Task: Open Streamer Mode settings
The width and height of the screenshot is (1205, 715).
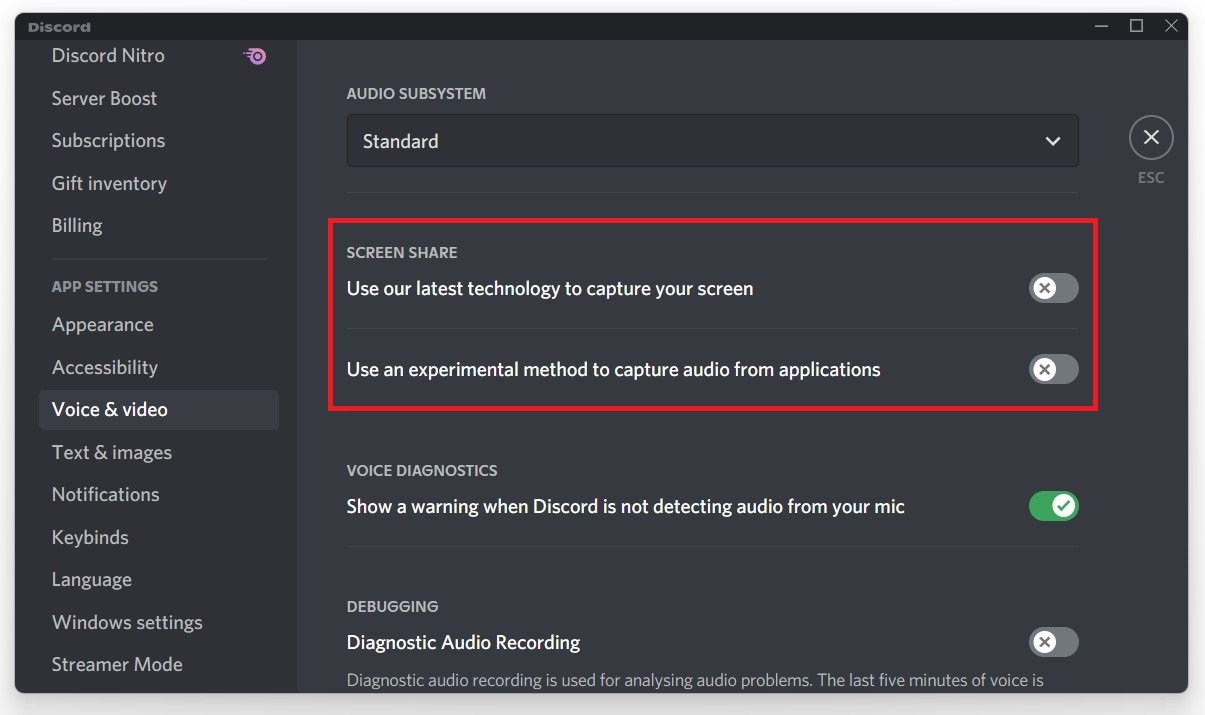Action: point(117,665)
